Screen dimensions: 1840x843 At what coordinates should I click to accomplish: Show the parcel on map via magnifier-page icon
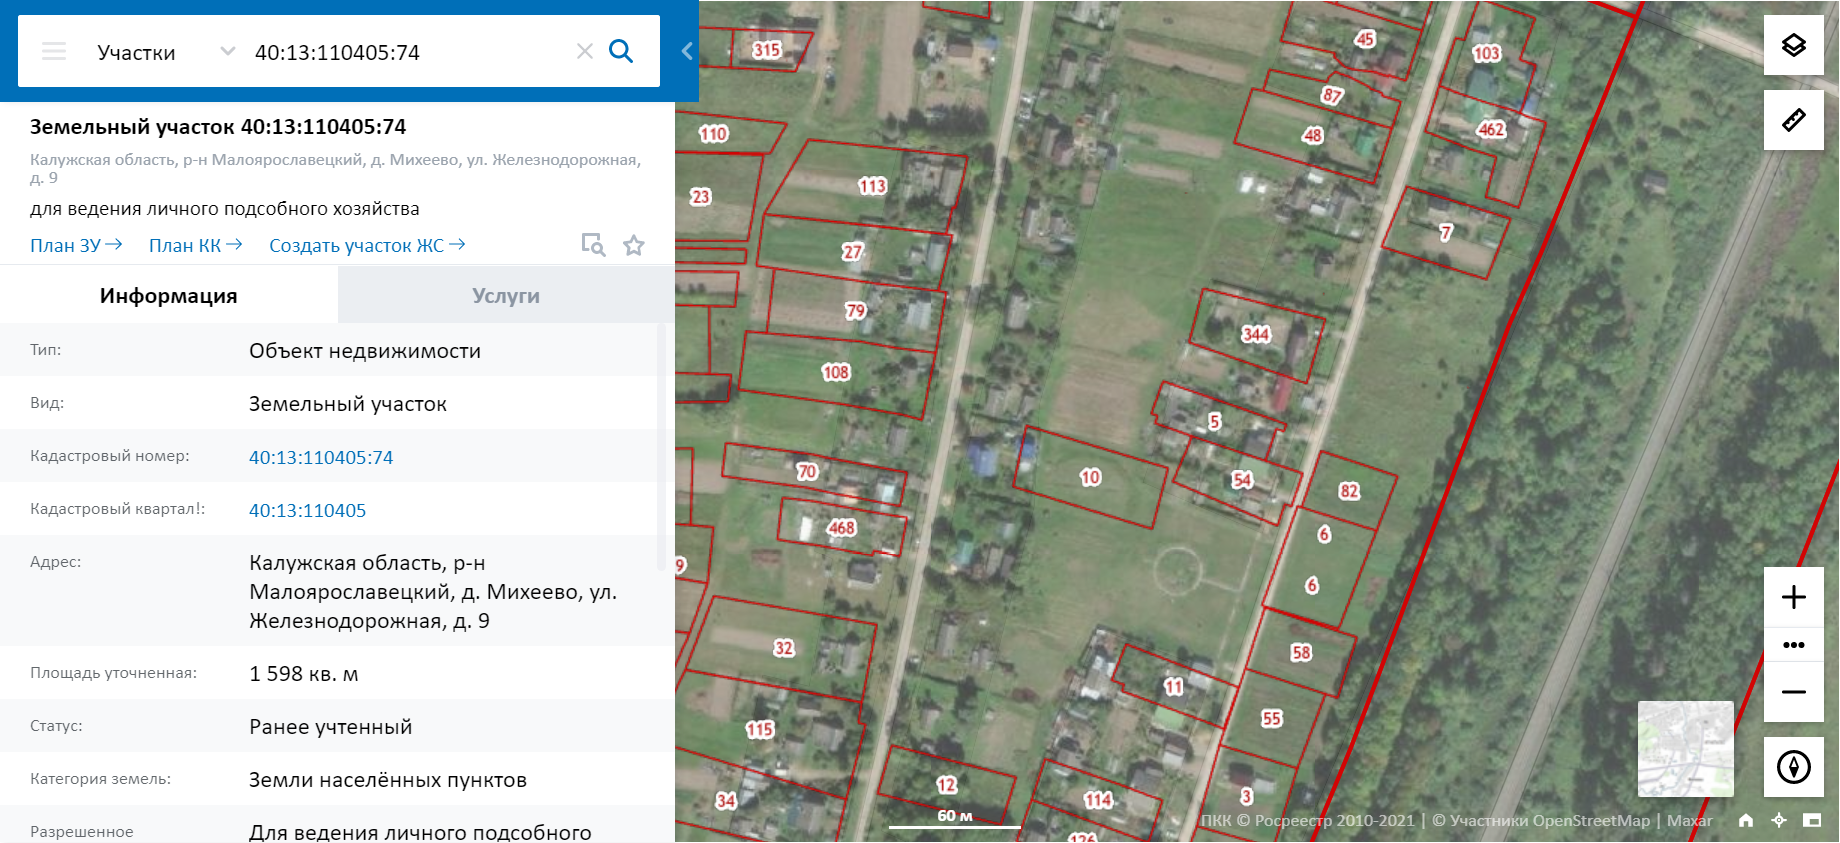(x=593, y=245)
